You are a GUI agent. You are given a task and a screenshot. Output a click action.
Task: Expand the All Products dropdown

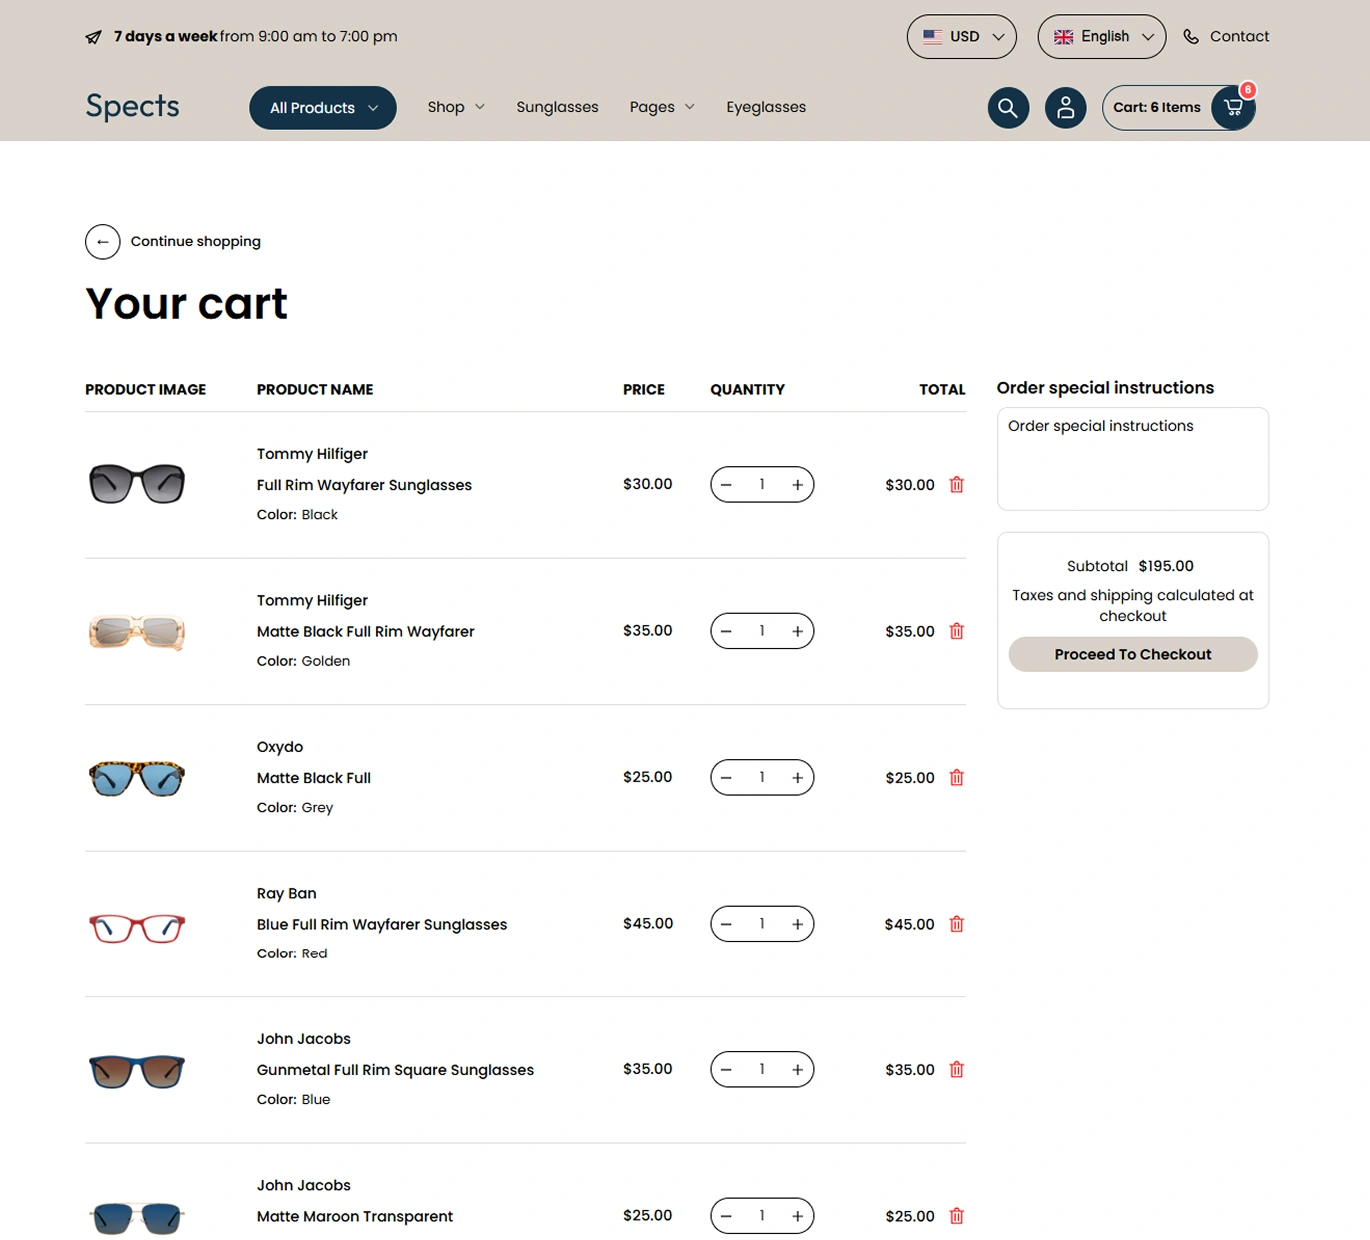tap(323, 108)
